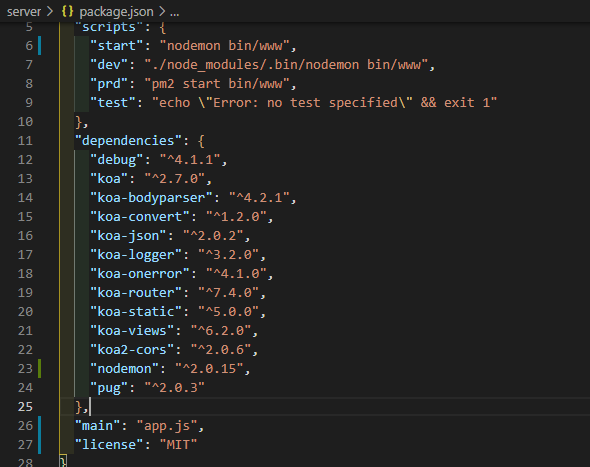
Task: Click the "dev" key text
Action: (x=109, y=65)
